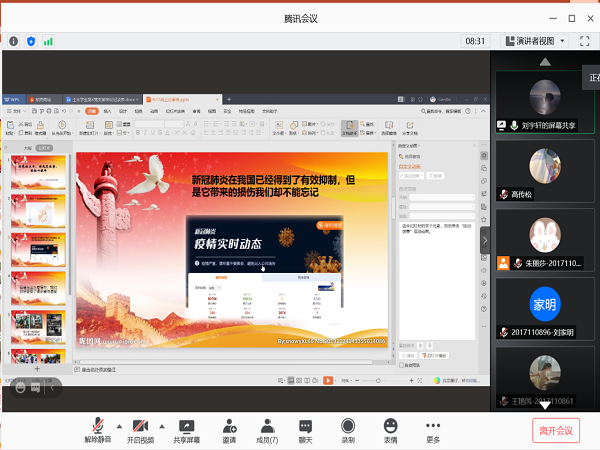Click the blue security shield icon
Image resolution: width=600 pixels, height=450 pixels.
(x=31, y=41)
